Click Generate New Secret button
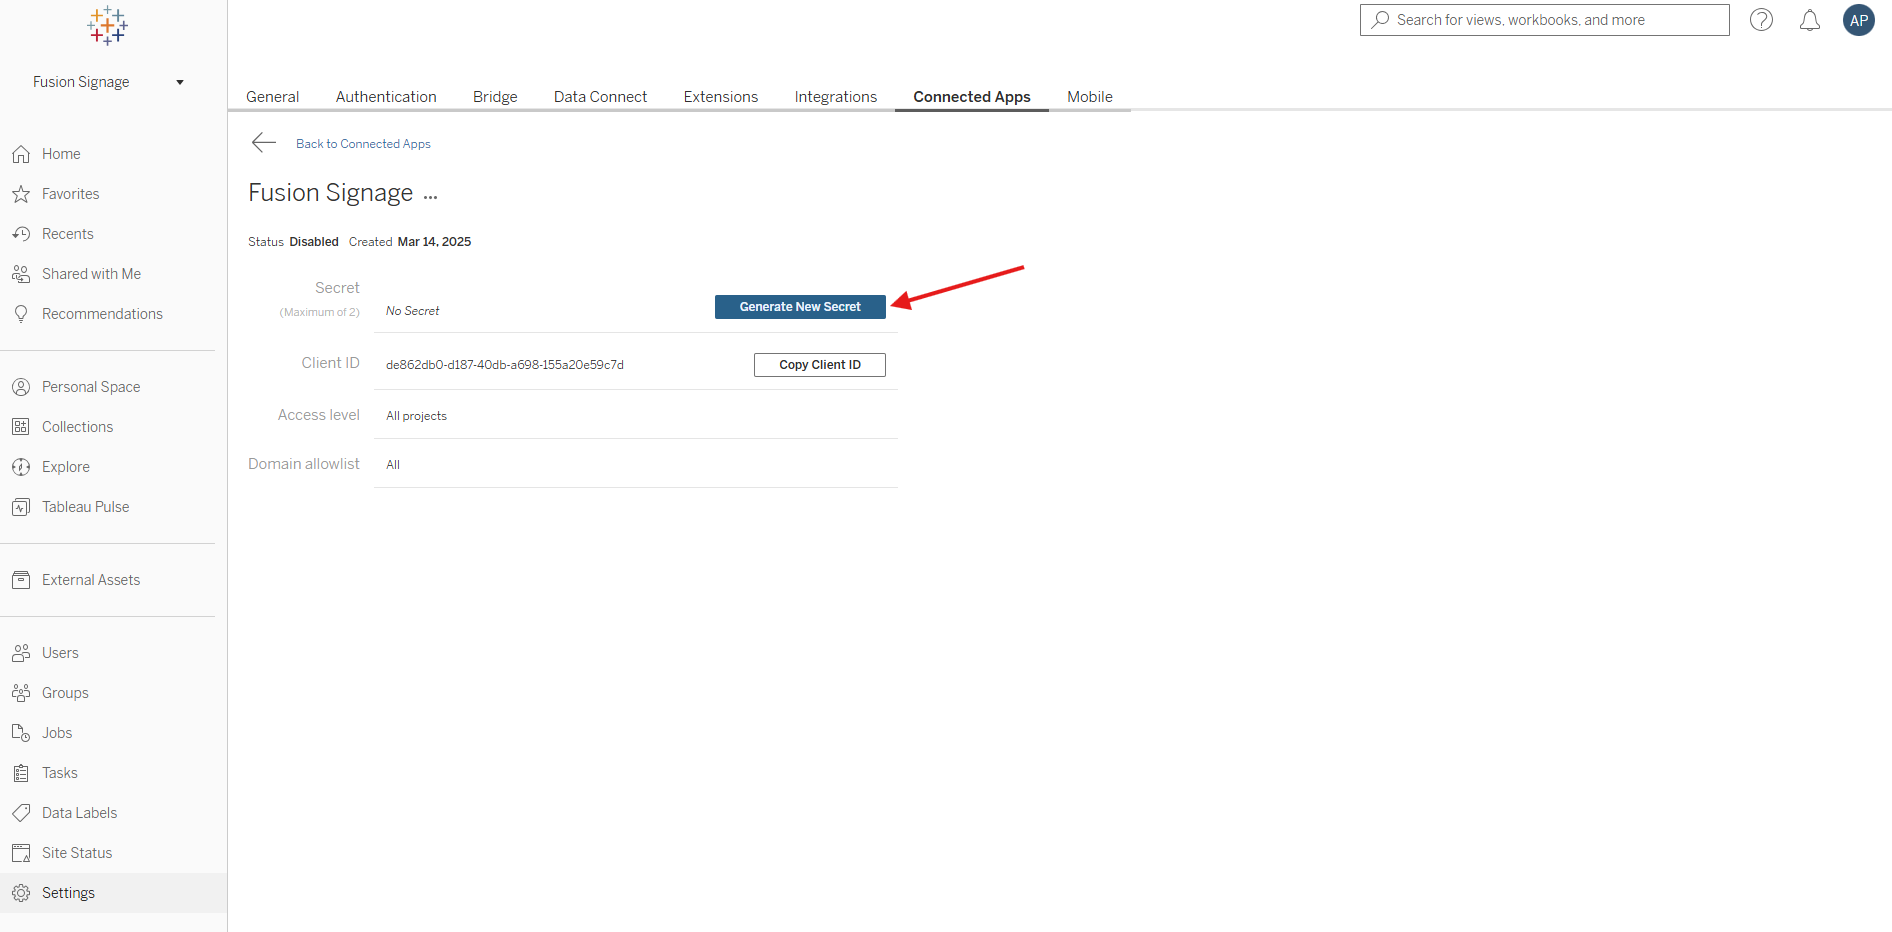The height and width of the screenshot is (932, 1892). click(800, 307)
